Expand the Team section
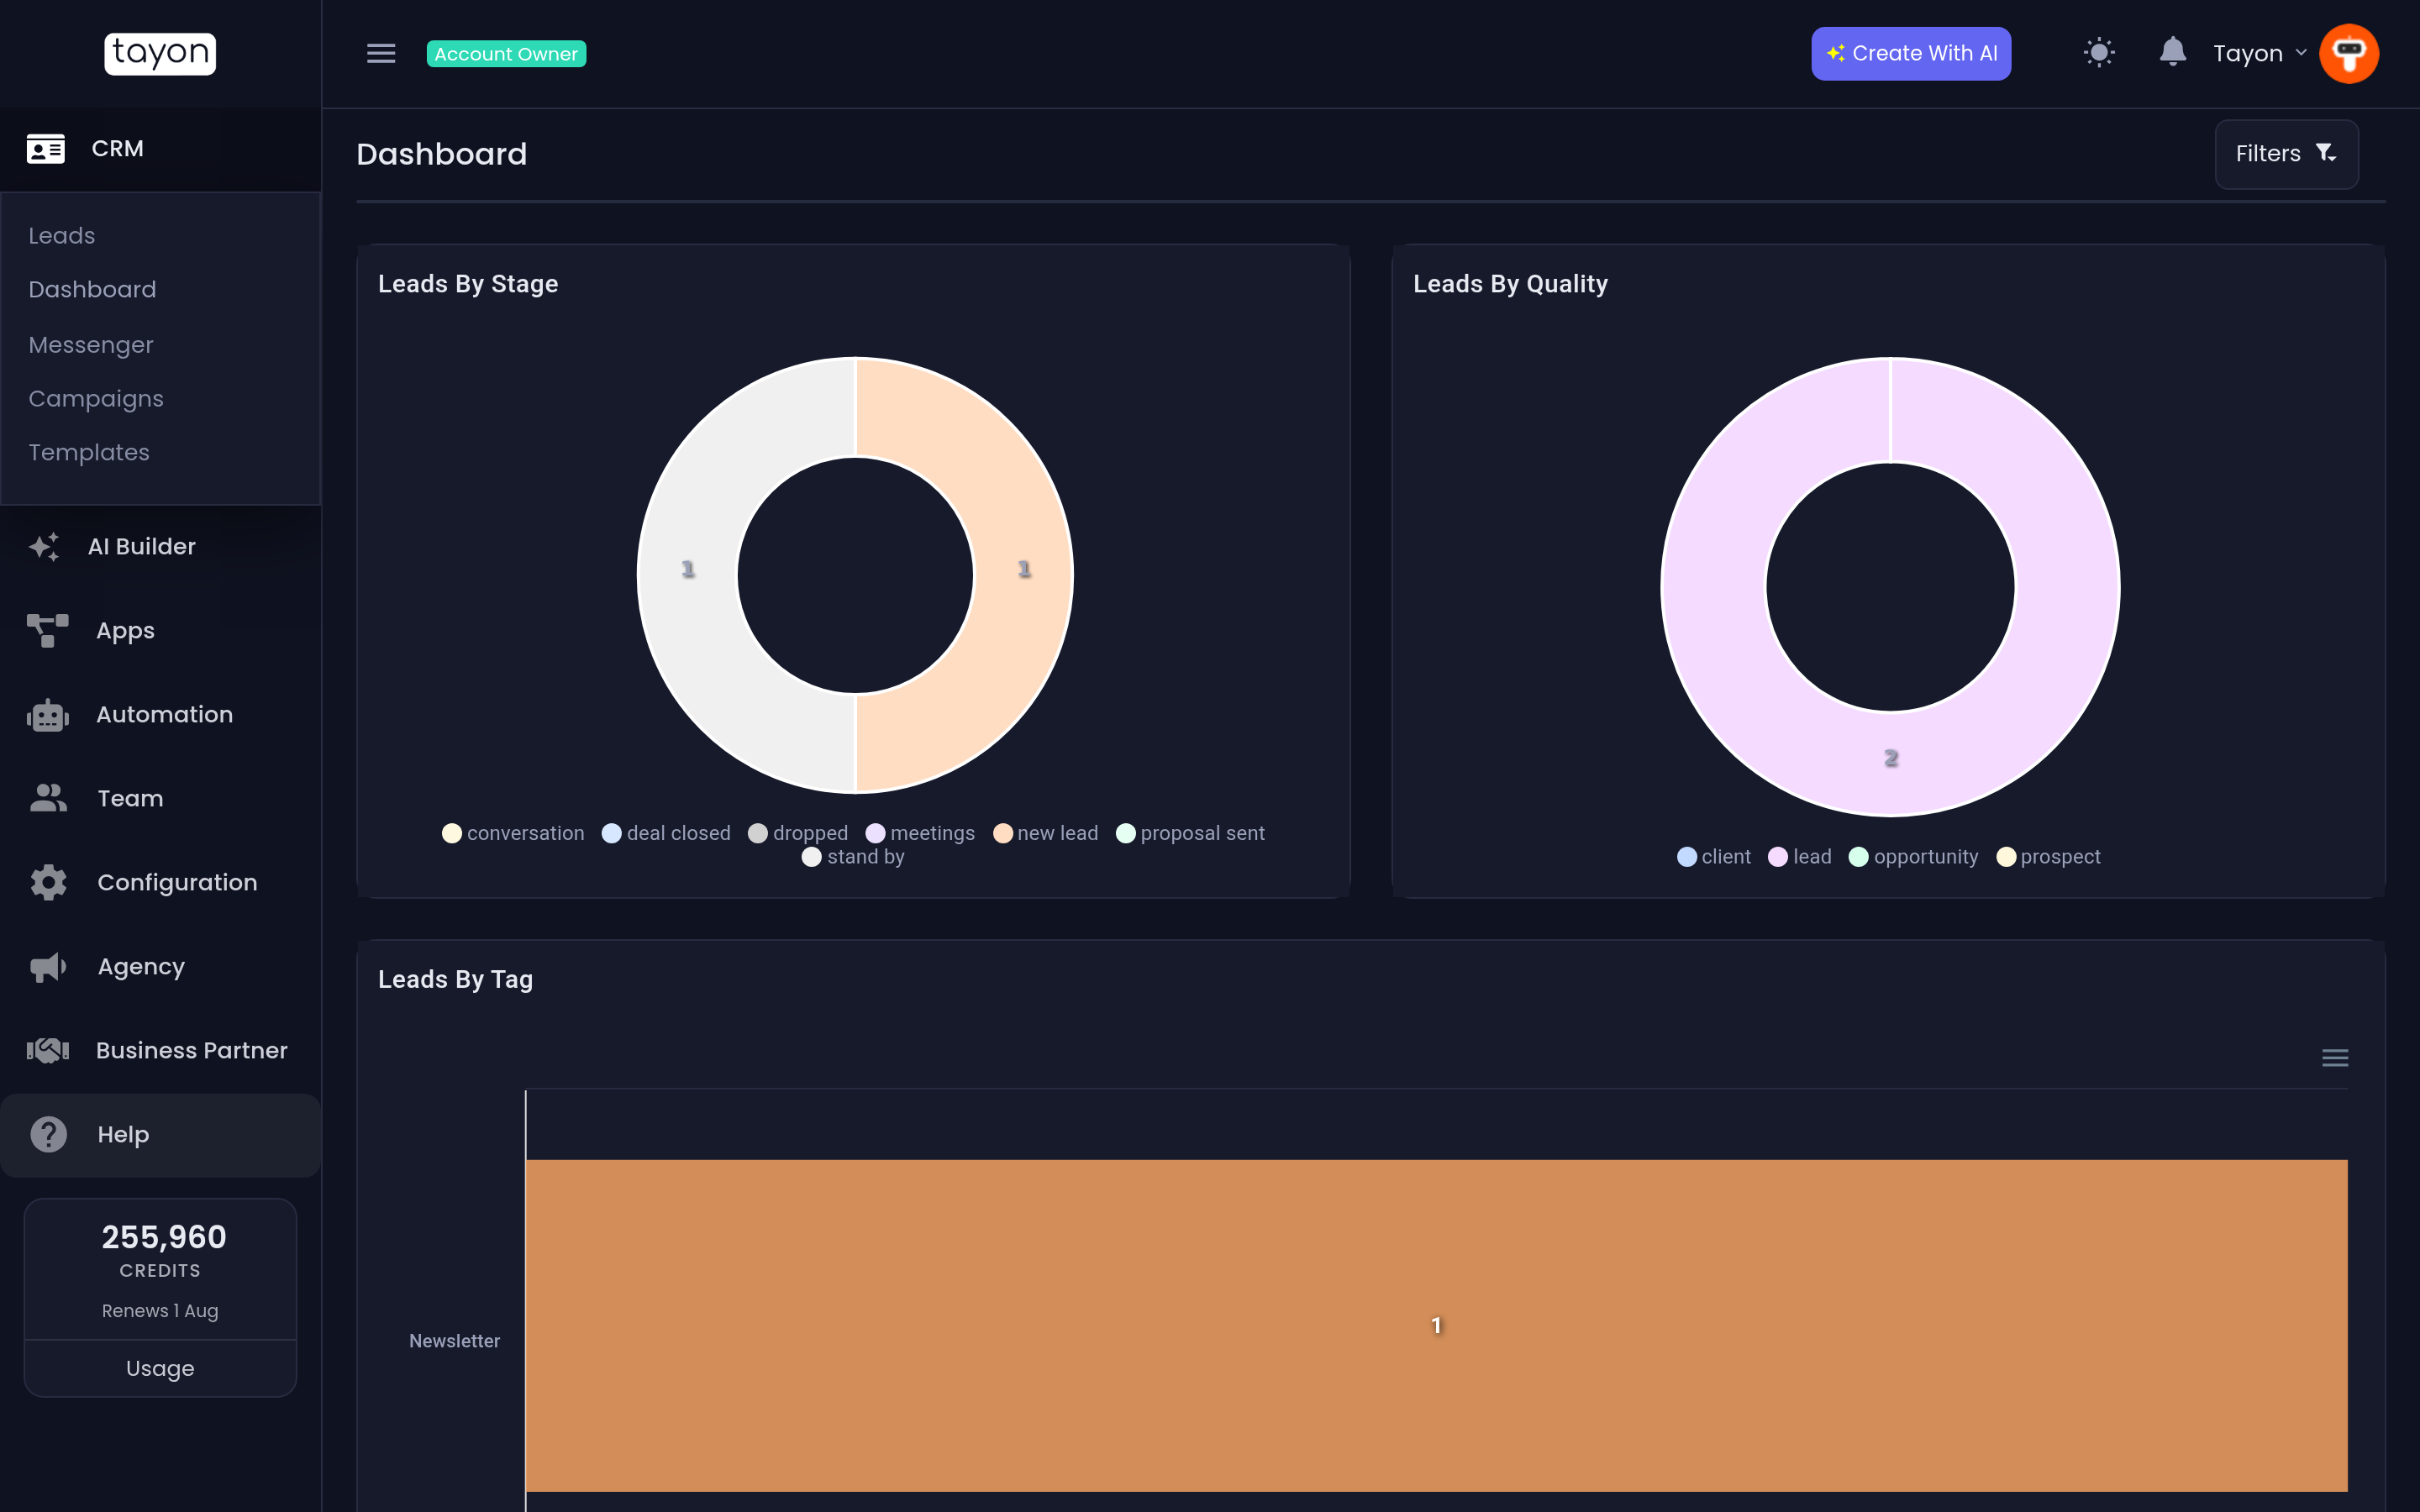Image resolution: width=2420 pixels, height=1512 pixels. point(160,798)
